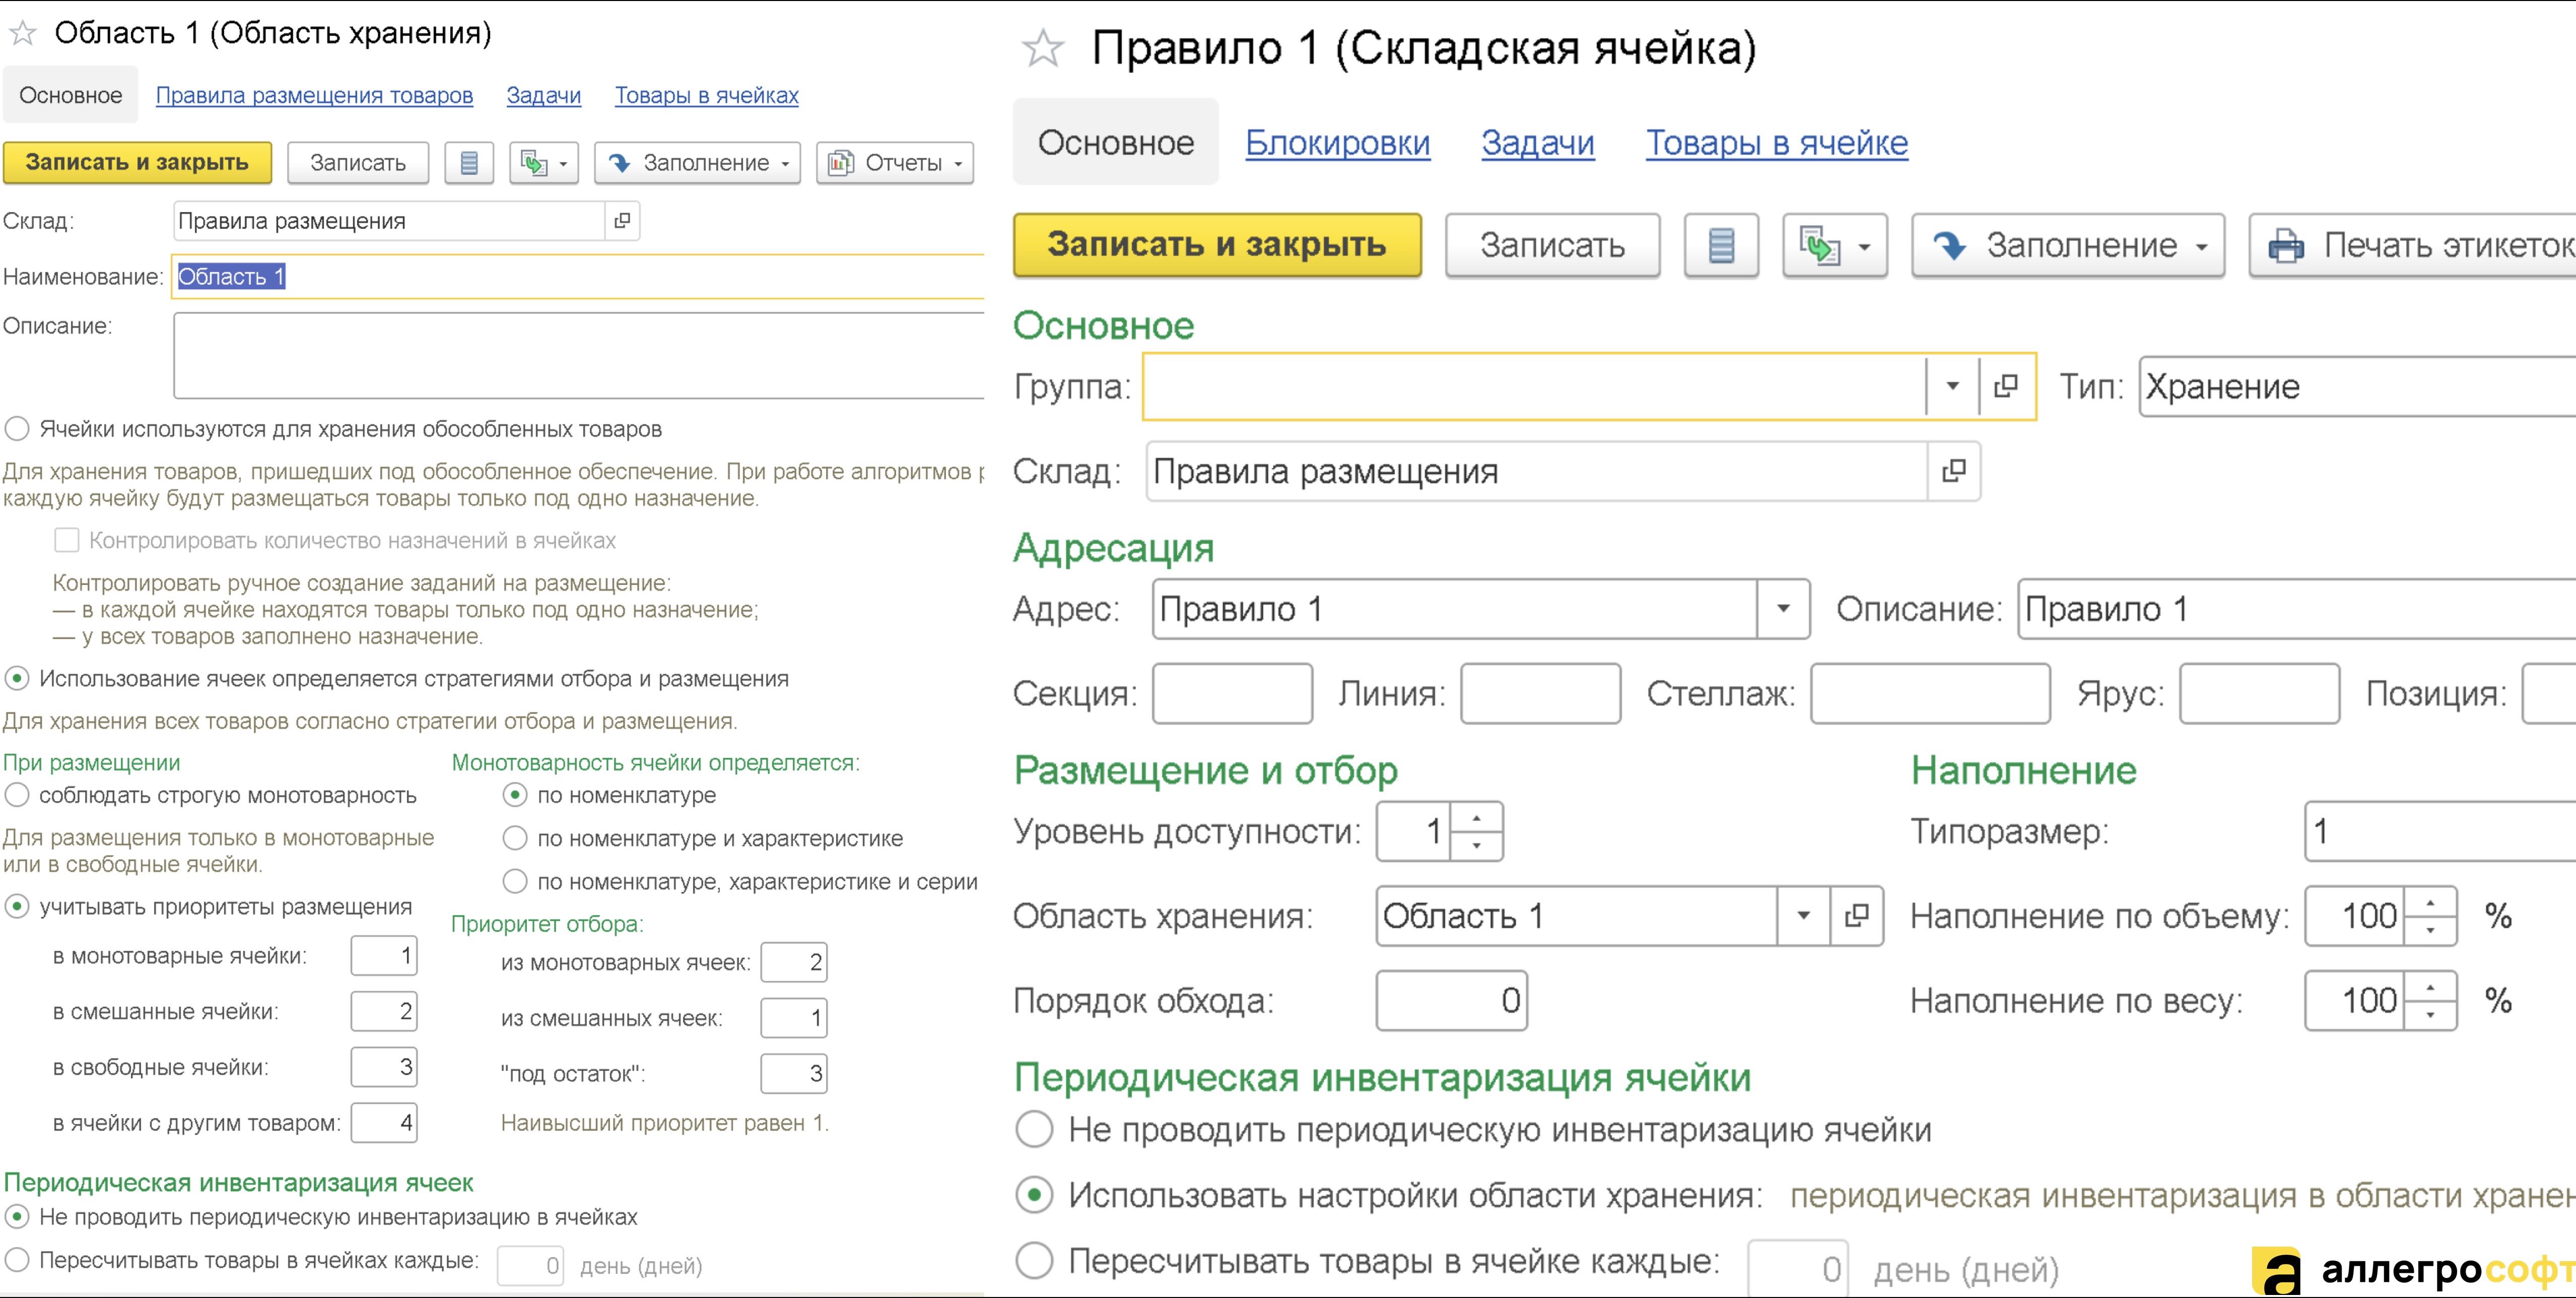
Task: Edit priority в монотоварные ячейки field
Action: 384,955
